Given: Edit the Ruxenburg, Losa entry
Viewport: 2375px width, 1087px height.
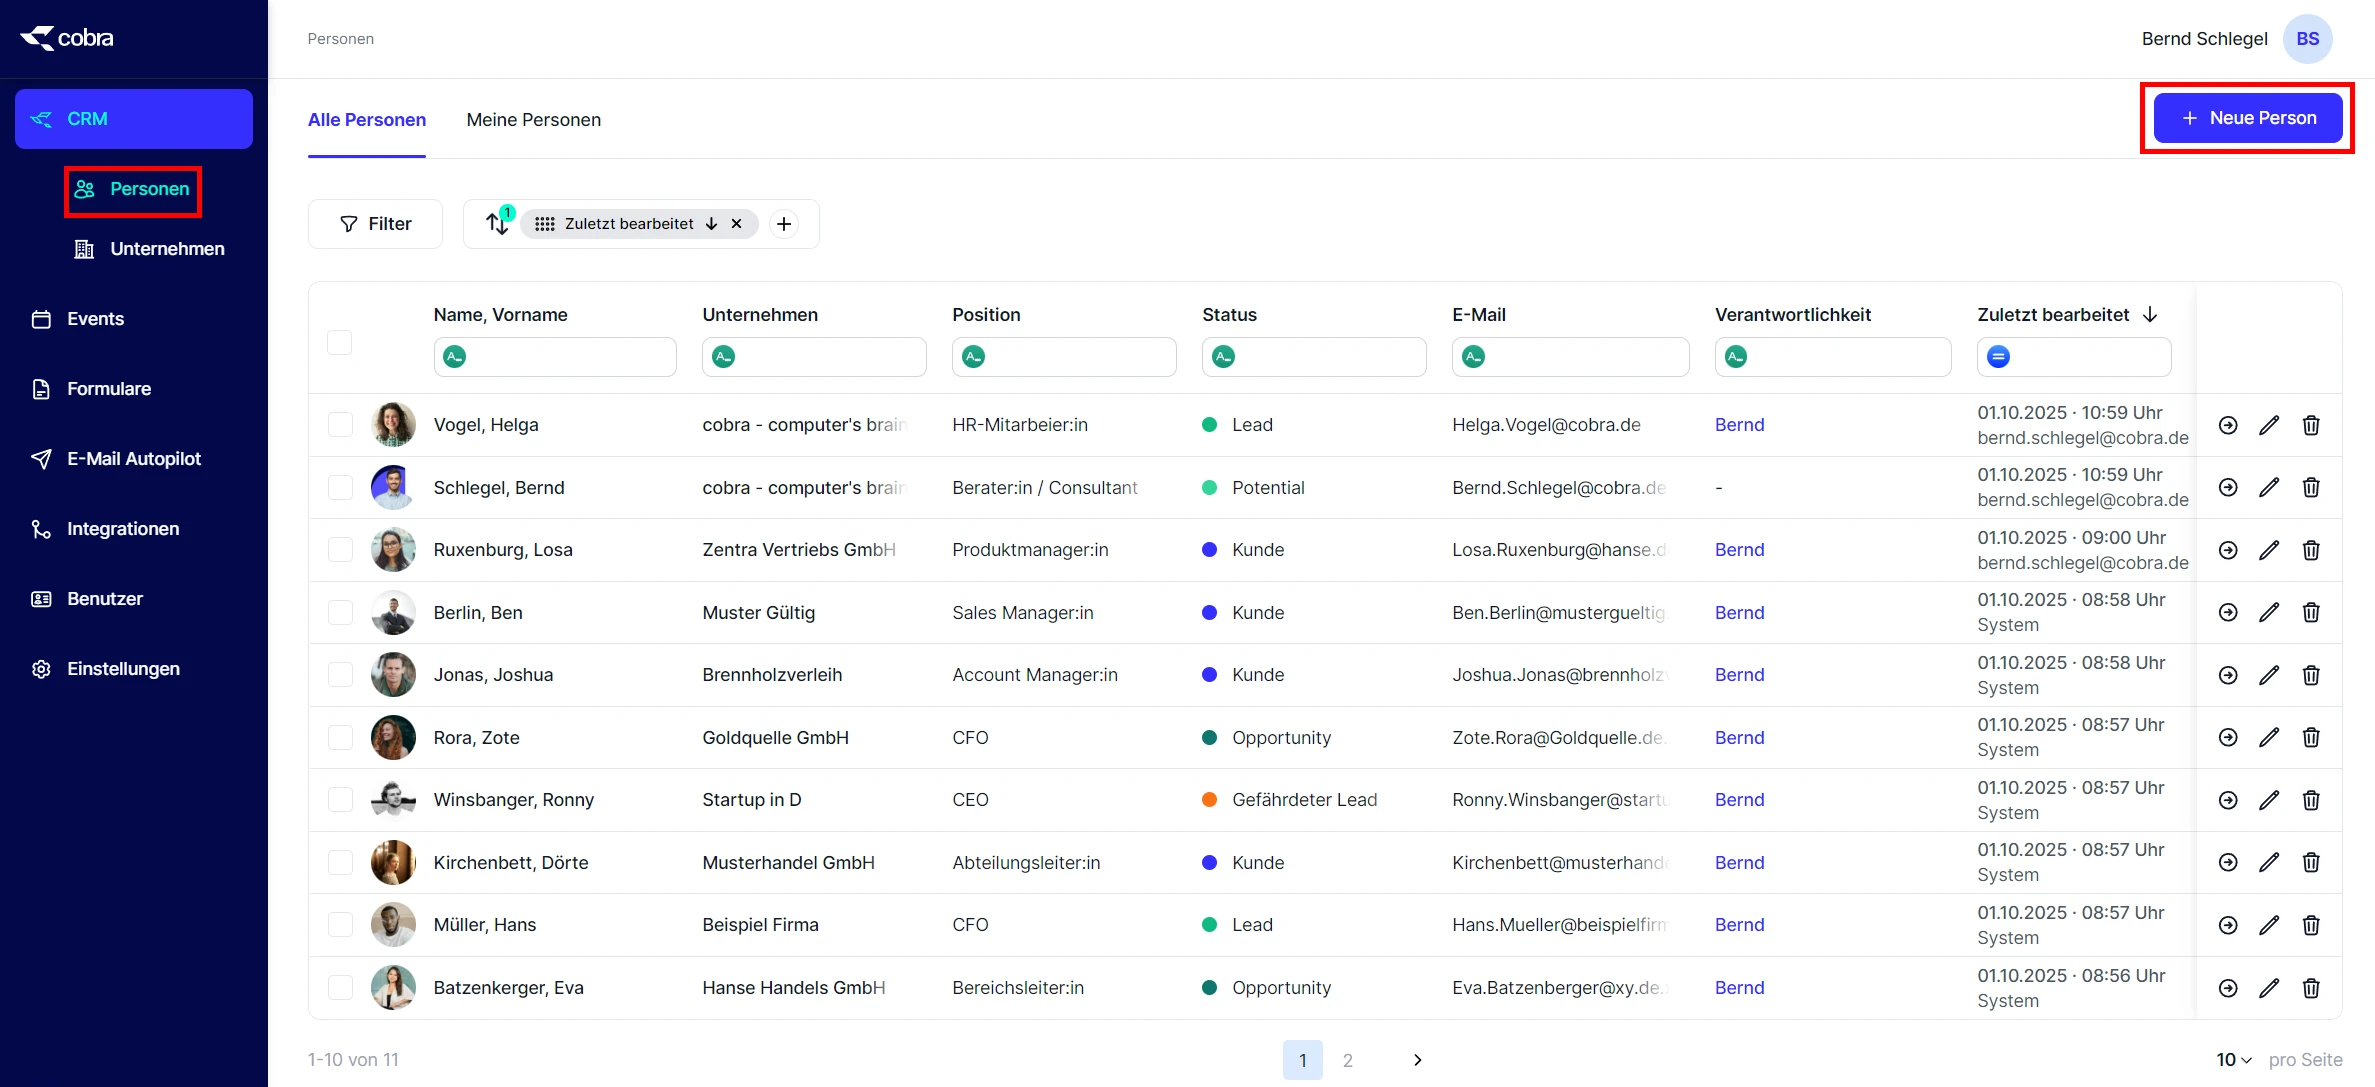Looking at the screenshot, I should click(2269, 550).
